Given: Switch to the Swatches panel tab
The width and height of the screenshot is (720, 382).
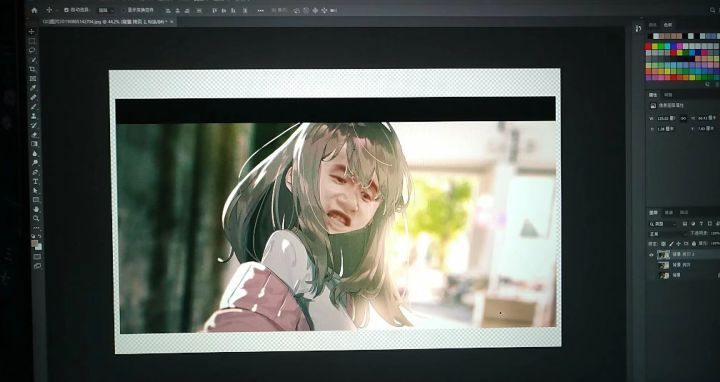Looking at the screenshot, I should pos(668,25).
